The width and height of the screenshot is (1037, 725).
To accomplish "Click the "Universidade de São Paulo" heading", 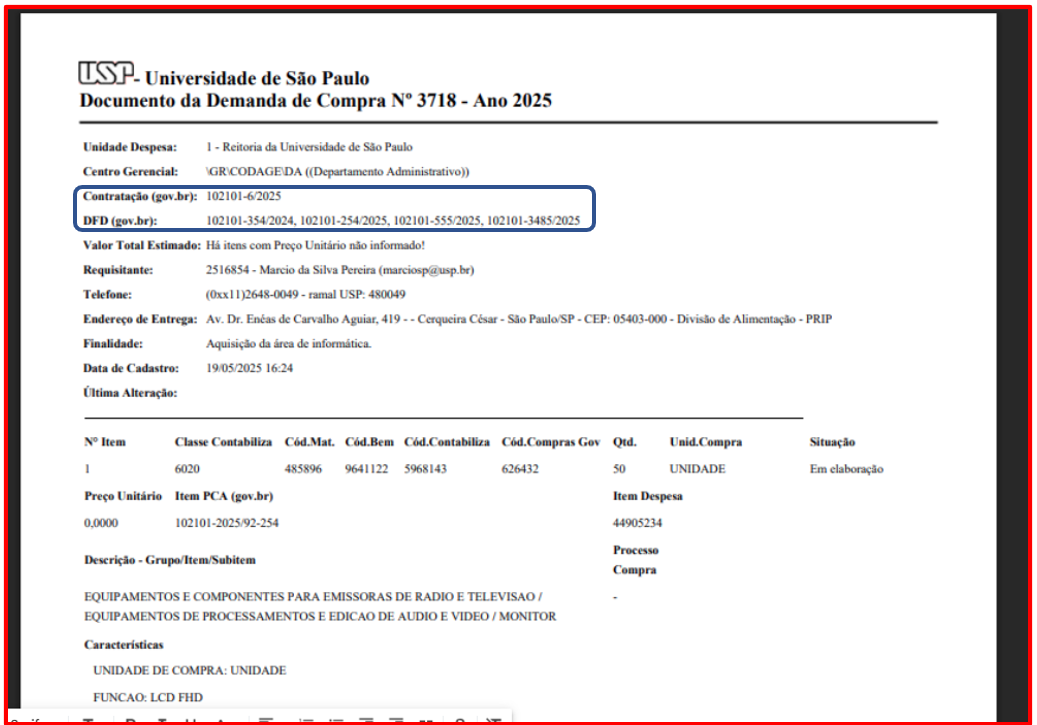I will [257, 78].
